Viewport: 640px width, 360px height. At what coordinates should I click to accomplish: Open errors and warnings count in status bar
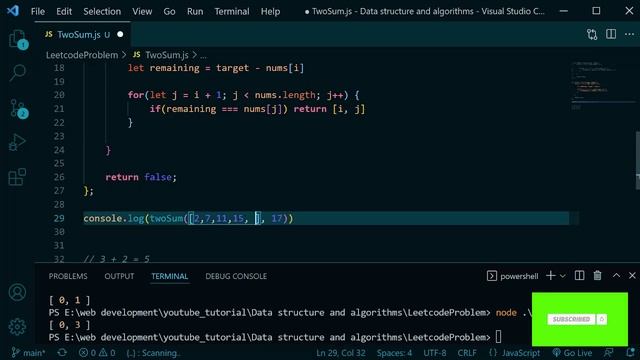(x=97, y=353)
